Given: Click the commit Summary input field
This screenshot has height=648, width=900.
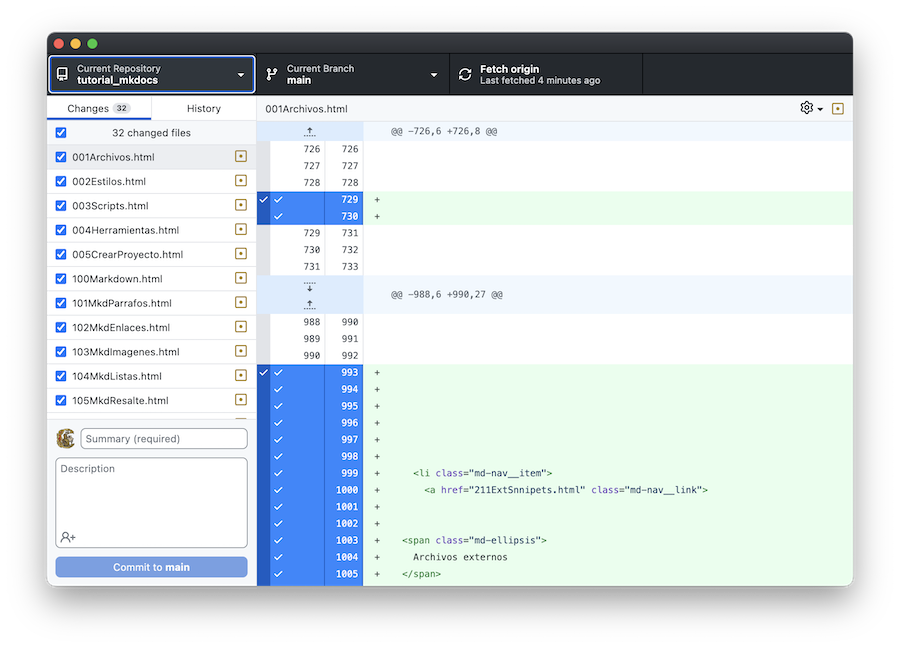Looking at the screenshot, I should pyautogui.click(x=164, y=438).
